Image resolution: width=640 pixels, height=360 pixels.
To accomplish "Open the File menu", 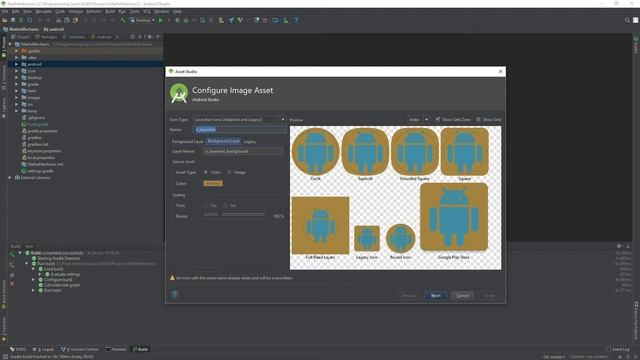I will [4, 11].
